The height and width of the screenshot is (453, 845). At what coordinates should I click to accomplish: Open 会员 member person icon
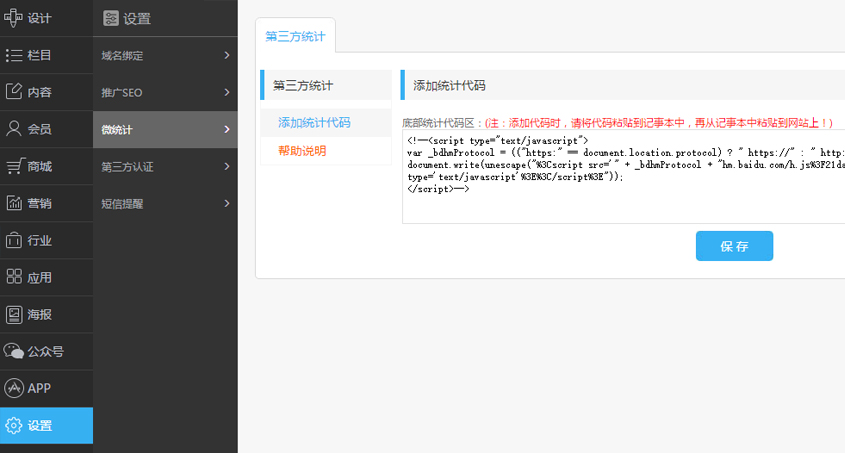coord(14,129)
